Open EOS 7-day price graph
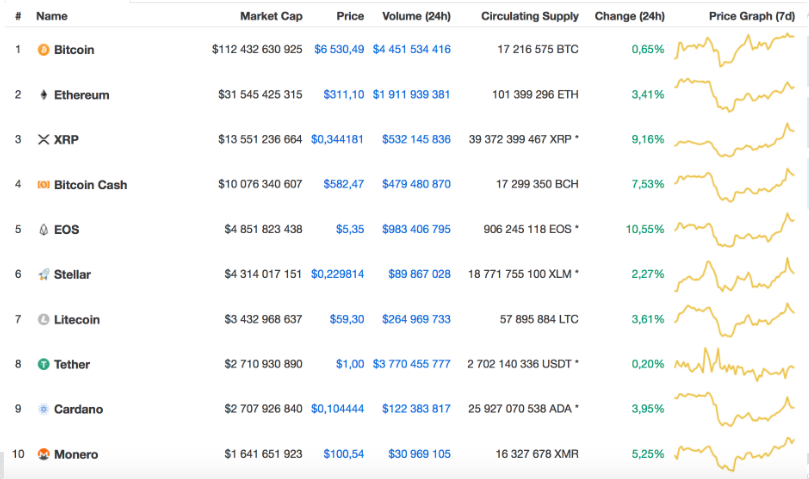The image size is (809, 479). coord(735,230)
